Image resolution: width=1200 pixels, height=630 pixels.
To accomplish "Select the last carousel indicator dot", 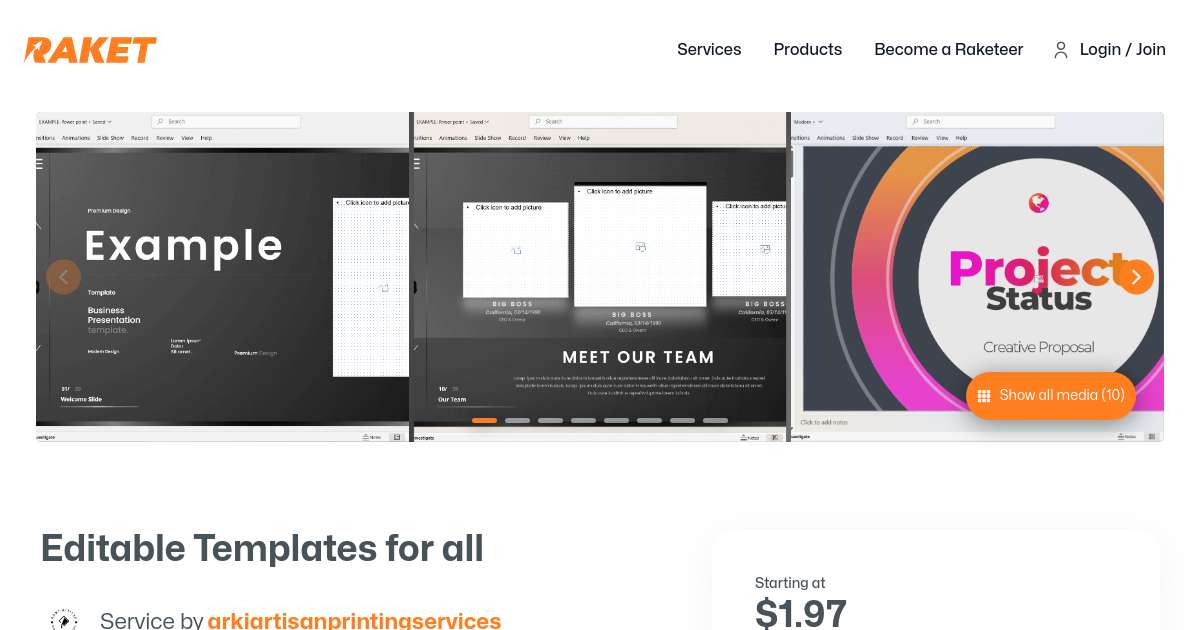I will pos(715,421).
